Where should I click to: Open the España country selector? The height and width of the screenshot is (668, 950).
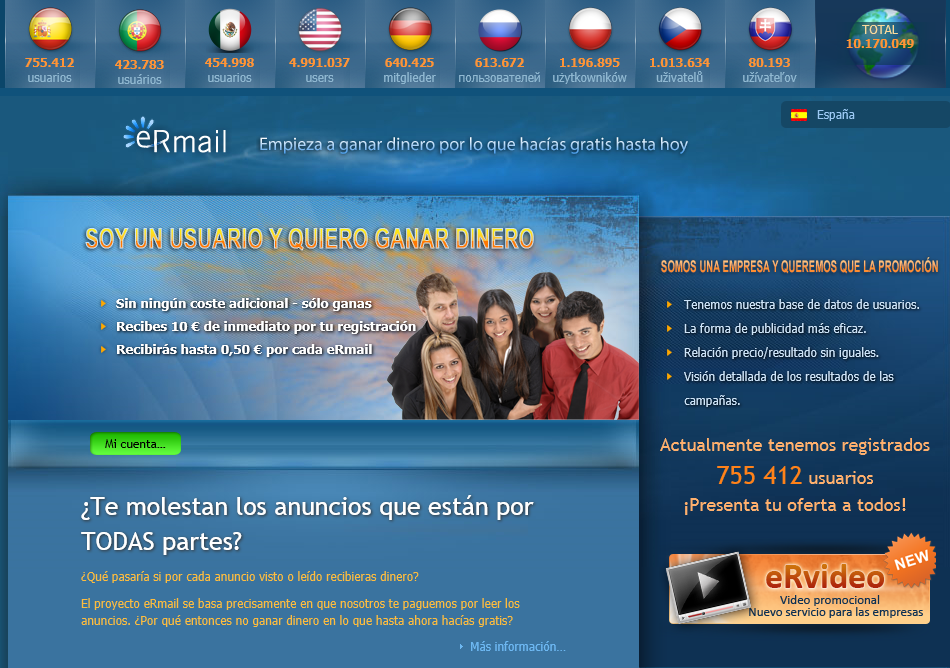865,114
